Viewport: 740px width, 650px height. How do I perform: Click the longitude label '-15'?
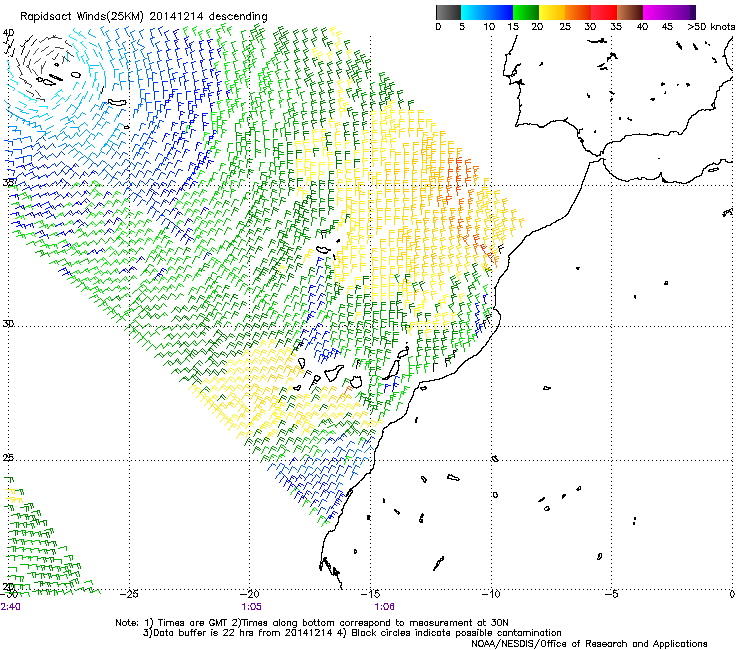pos(370,594)
